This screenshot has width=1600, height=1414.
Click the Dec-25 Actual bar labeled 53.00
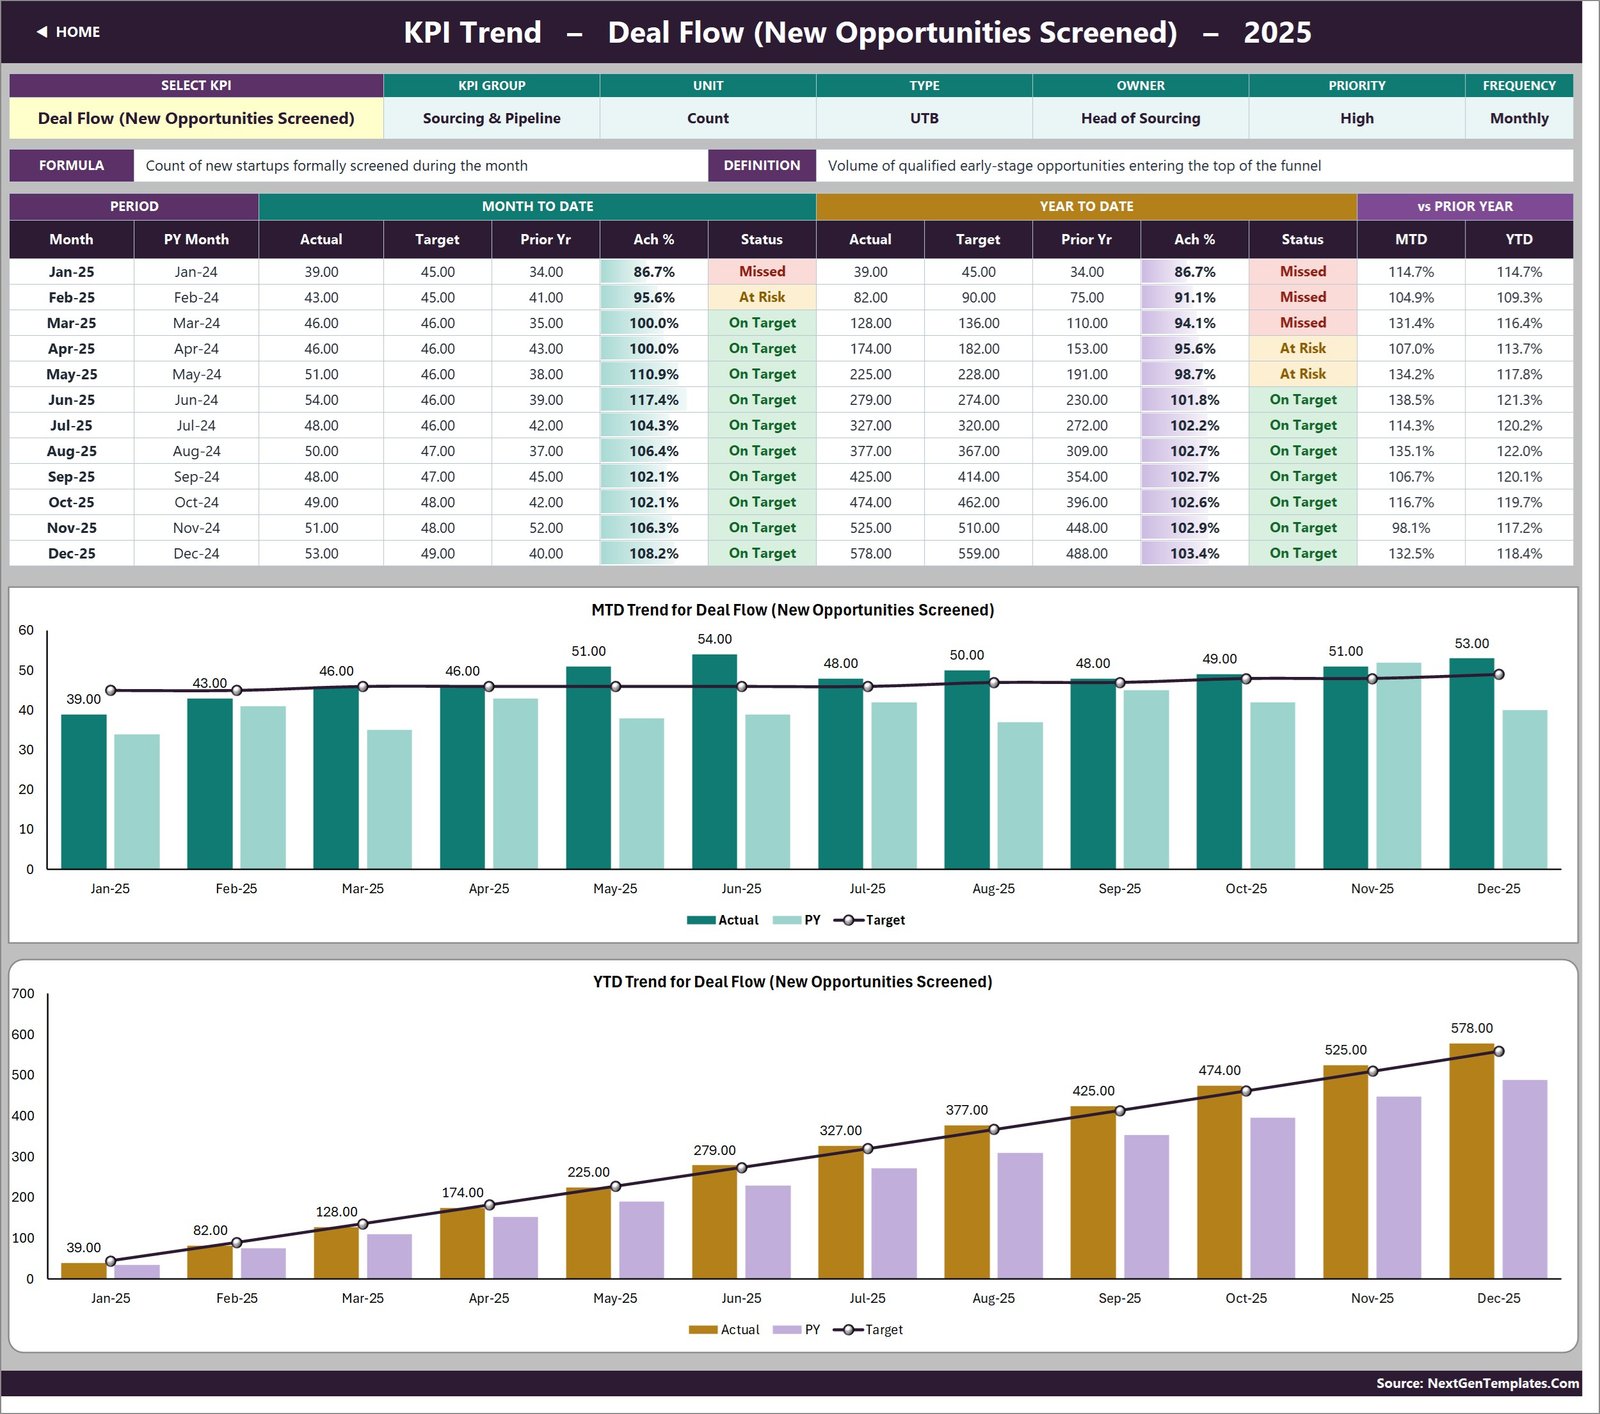[1472, 763]
